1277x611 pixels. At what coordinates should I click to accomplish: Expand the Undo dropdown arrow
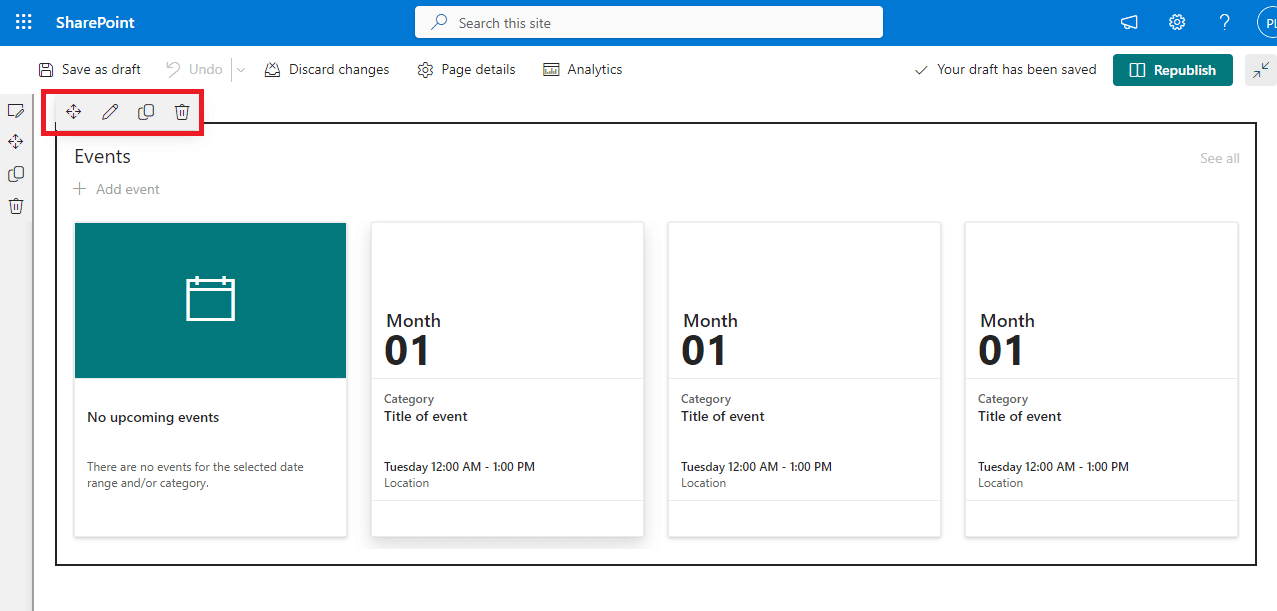240,70
